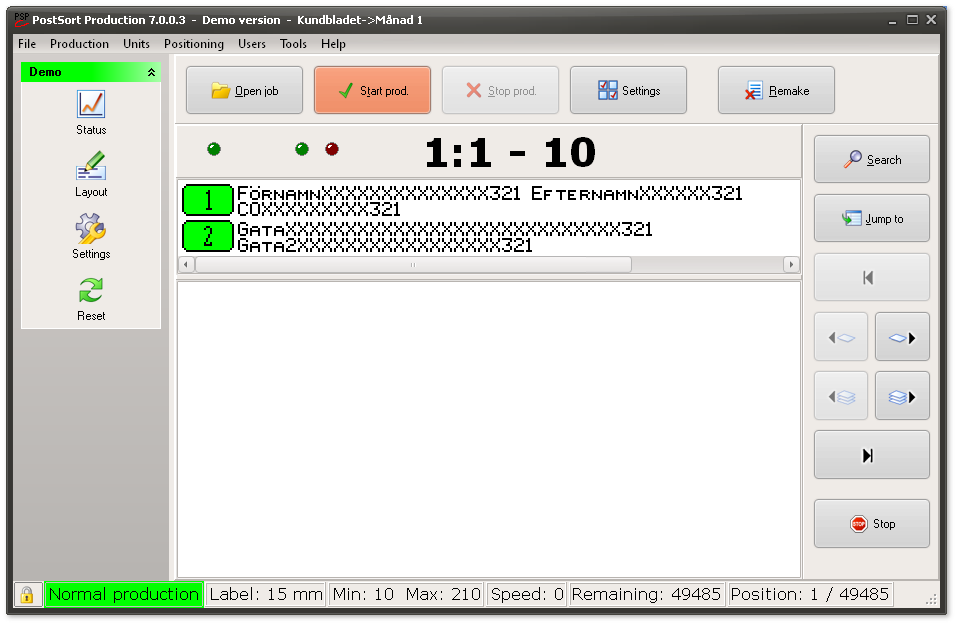Go to last record button
957x625 pixels.
(872, 455)
